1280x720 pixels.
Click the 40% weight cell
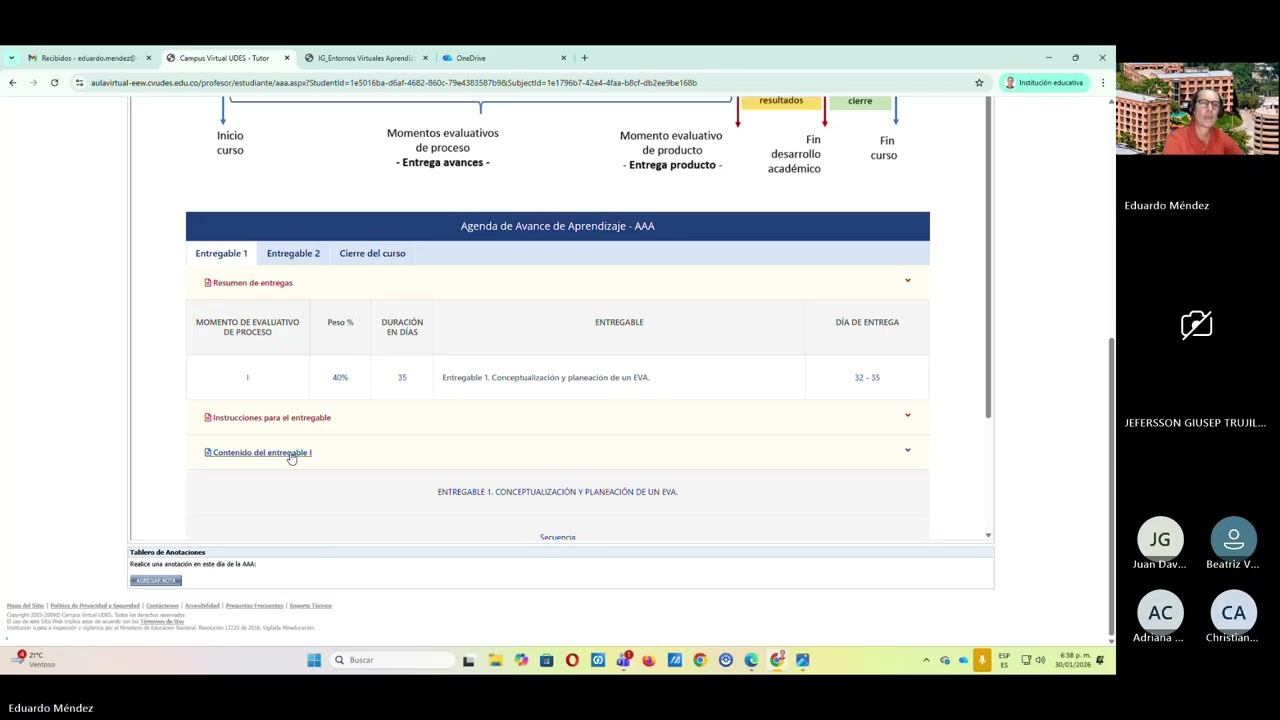click(340, 377)
